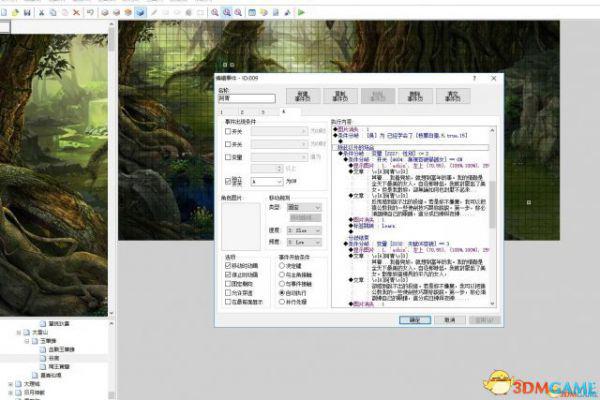
Task: Uncheck the self switch condition checkbox
Action: coord(228,181)
